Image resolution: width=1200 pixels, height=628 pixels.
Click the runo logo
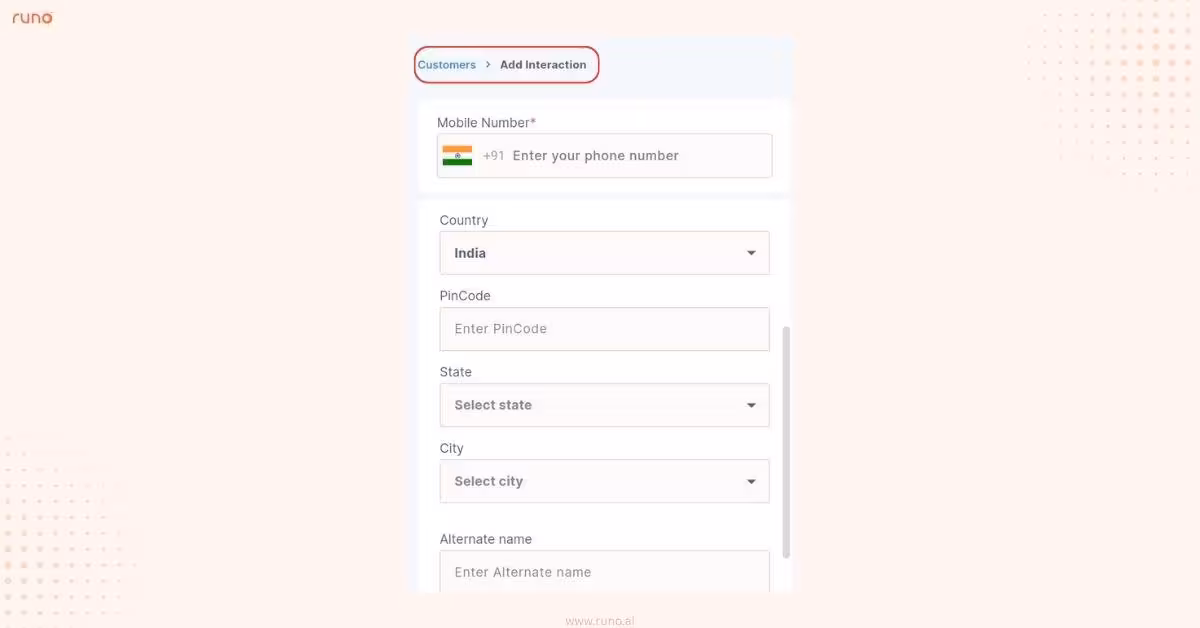coord(32,17)
